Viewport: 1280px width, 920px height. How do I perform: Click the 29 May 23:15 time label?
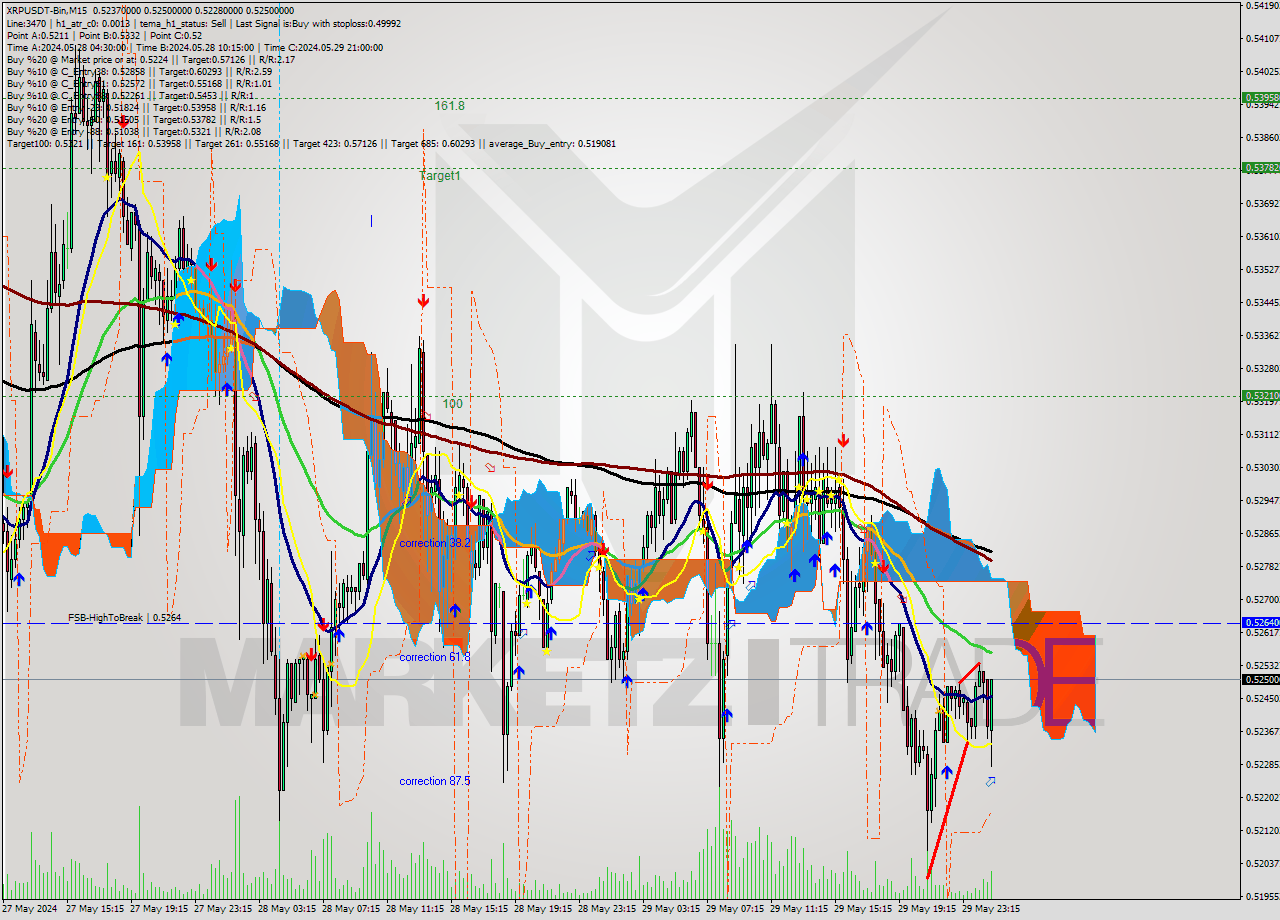[x=990, y=909]
